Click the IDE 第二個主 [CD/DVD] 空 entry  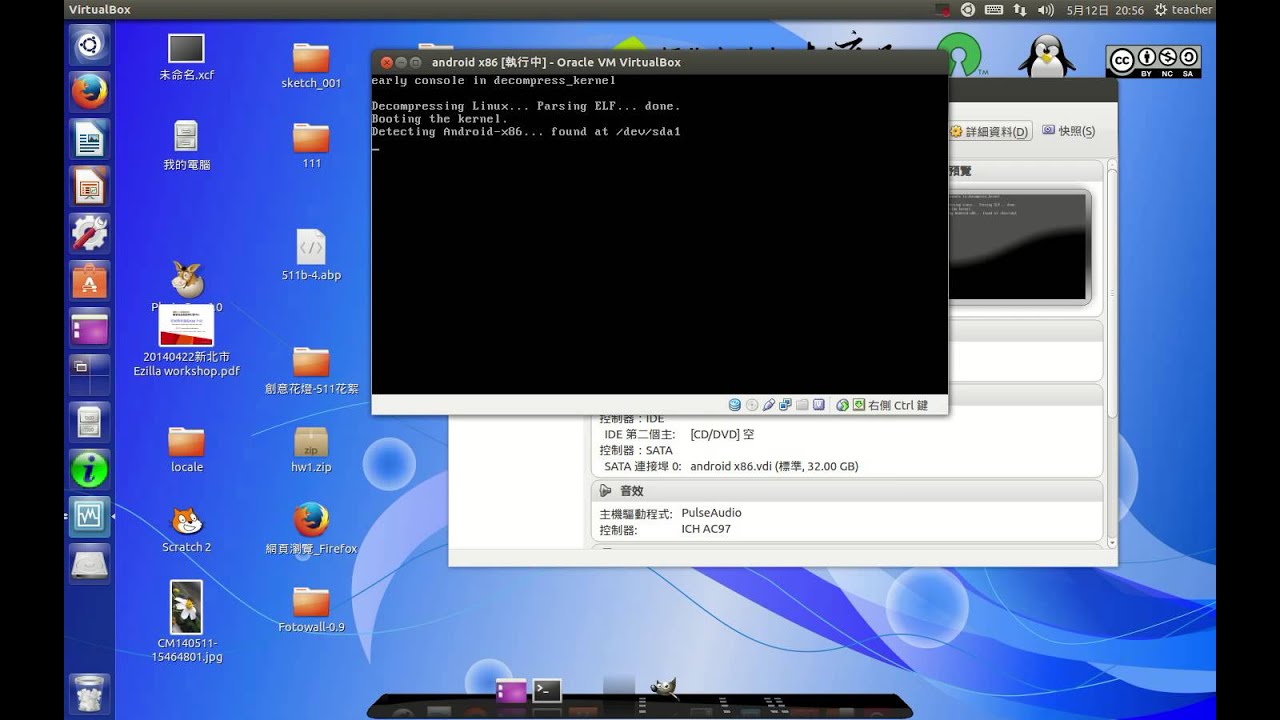(679, 435)
